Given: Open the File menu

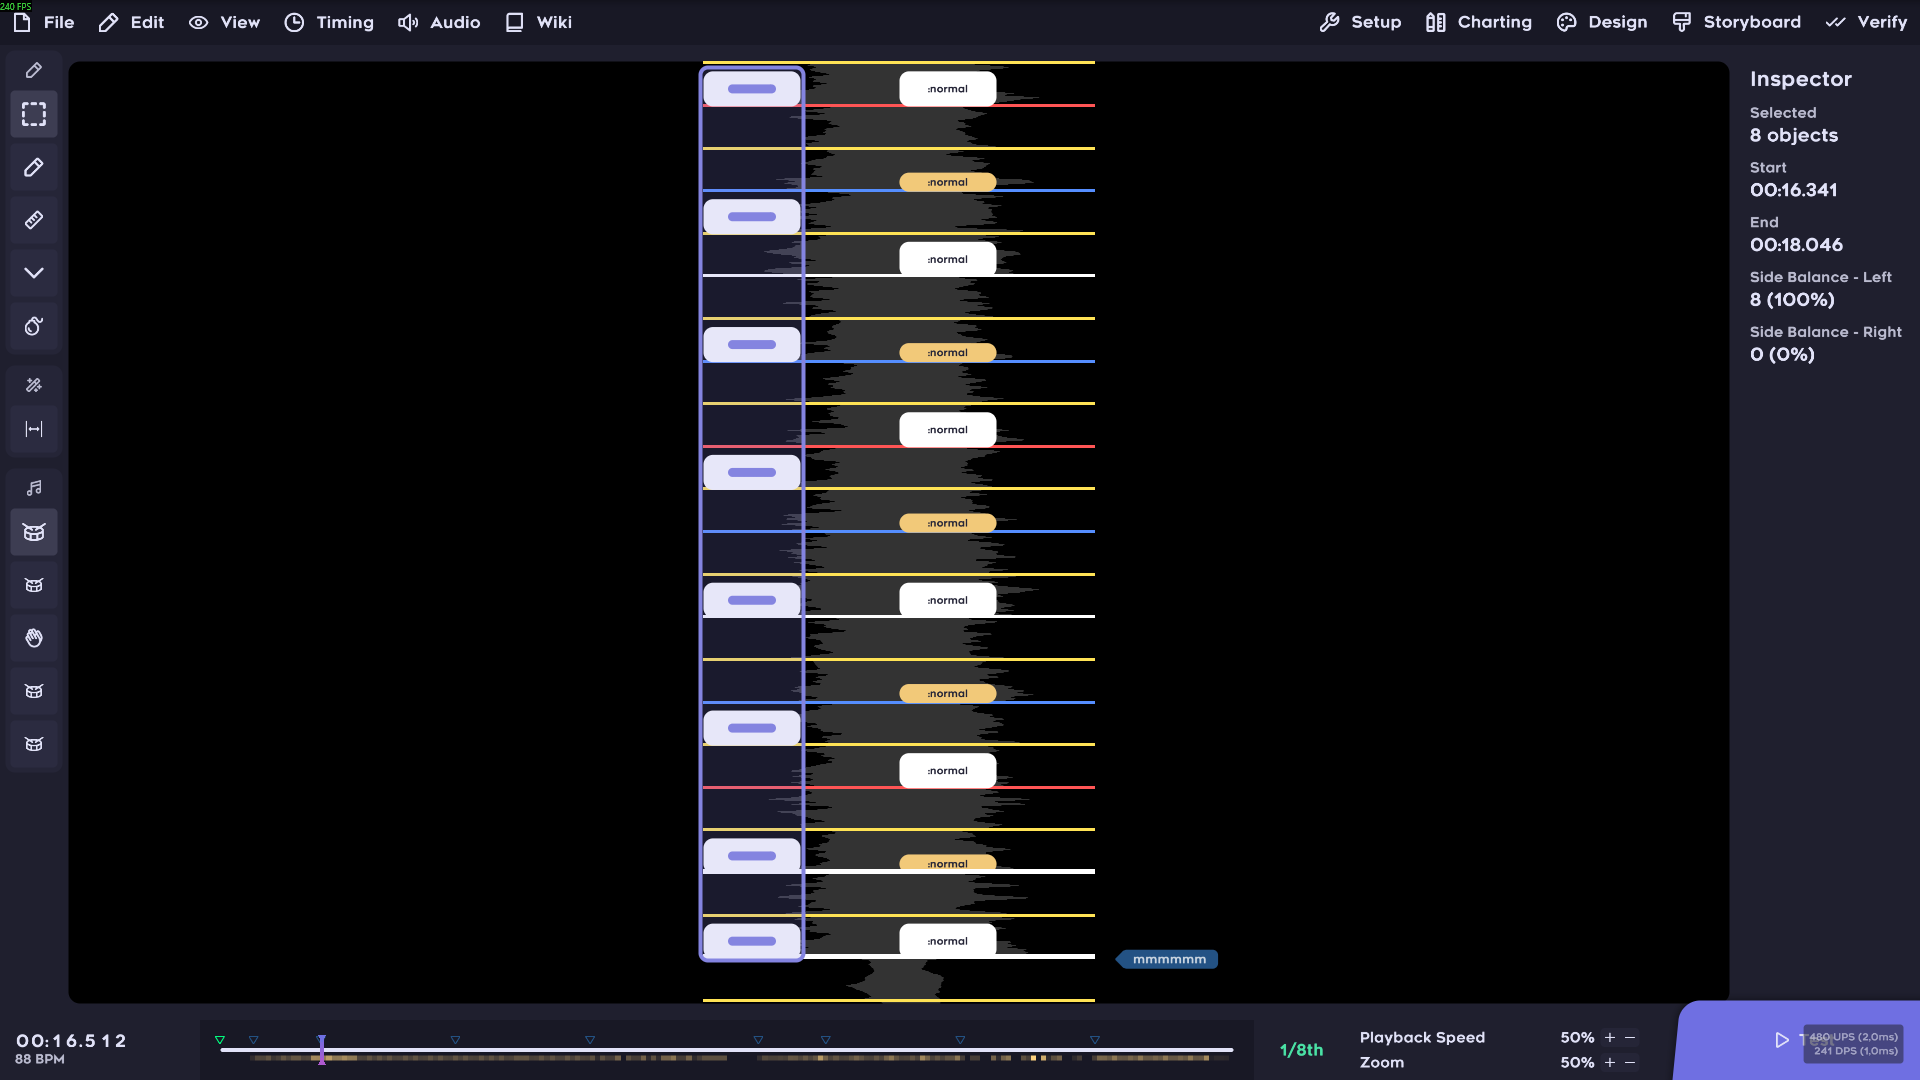Looking at the screenshot, I should [x=43, y=22].
